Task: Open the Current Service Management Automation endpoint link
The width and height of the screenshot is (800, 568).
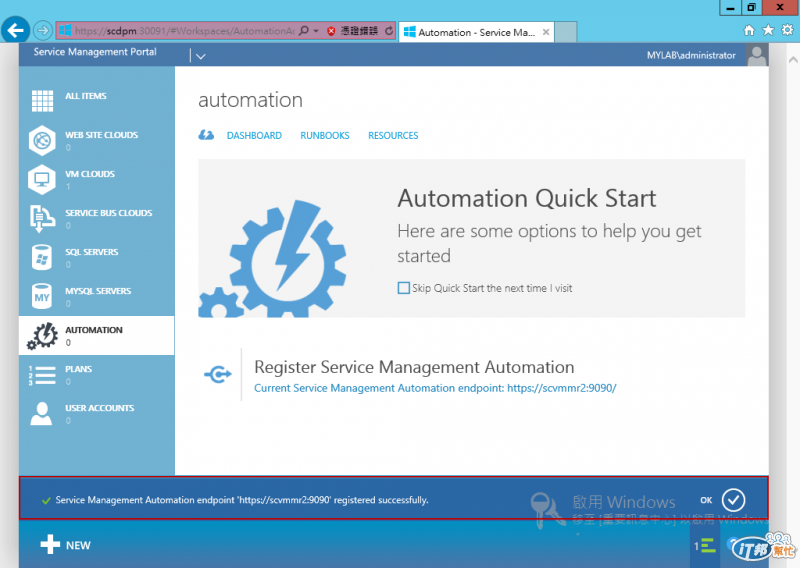Action: (435, 388)
